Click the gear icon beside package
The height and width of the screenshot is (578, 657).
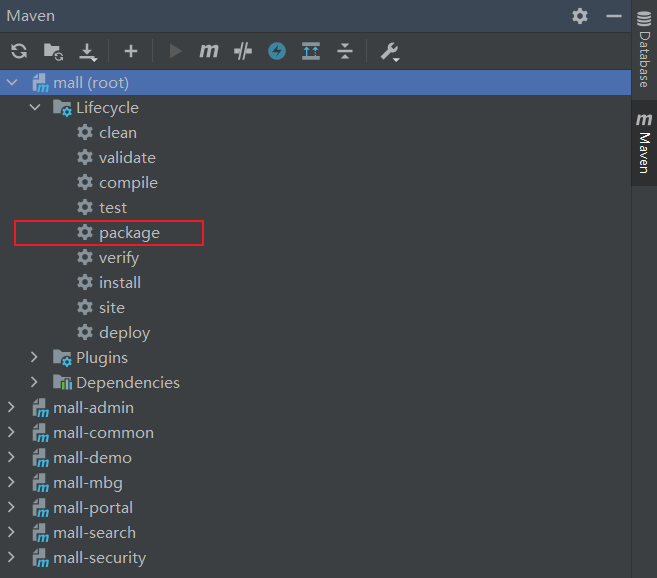point(85,232)
